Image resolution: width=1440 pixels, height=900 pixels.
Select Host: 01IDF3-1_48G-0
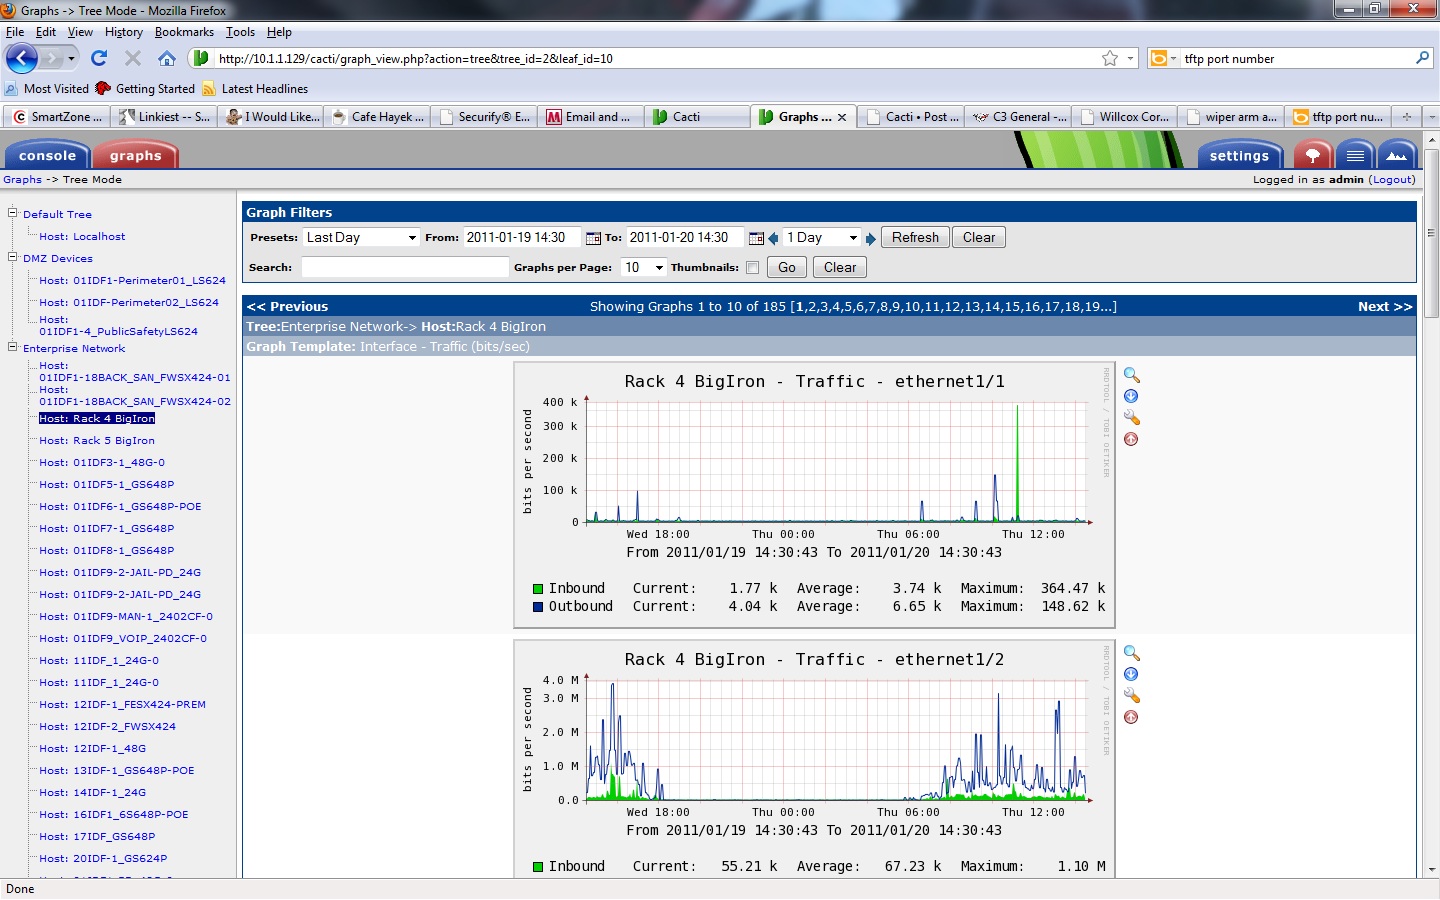click(x=102, y=463)
